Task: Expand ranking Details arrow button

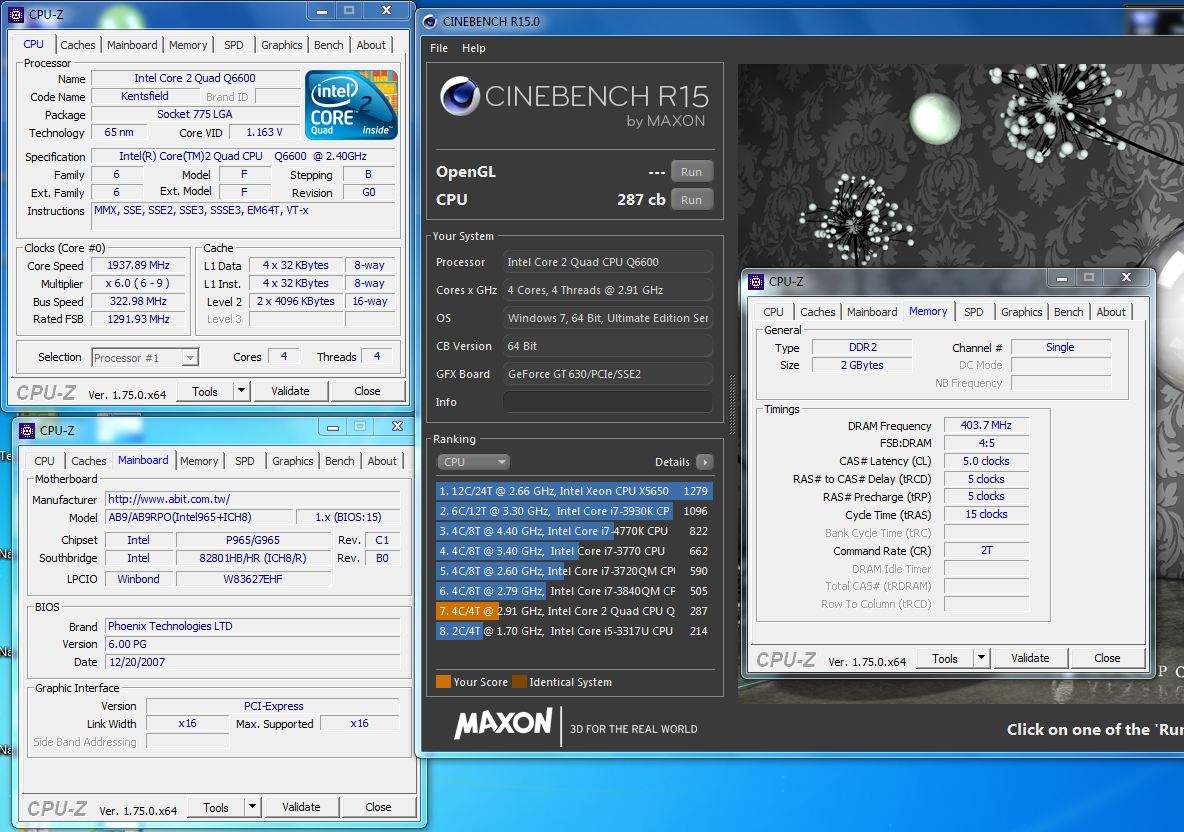Action: click(x=704, y=461)
